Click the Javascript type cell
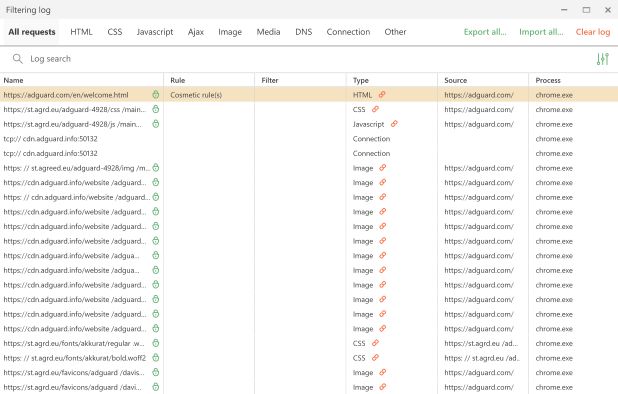618x394 pixels. 369,124
